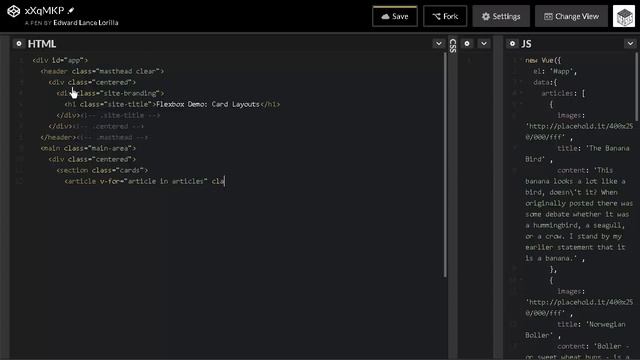Click the "el: '#app'" line in JS
The width and height of the screenshot is (640, 360).
click(x=555, y=71)
